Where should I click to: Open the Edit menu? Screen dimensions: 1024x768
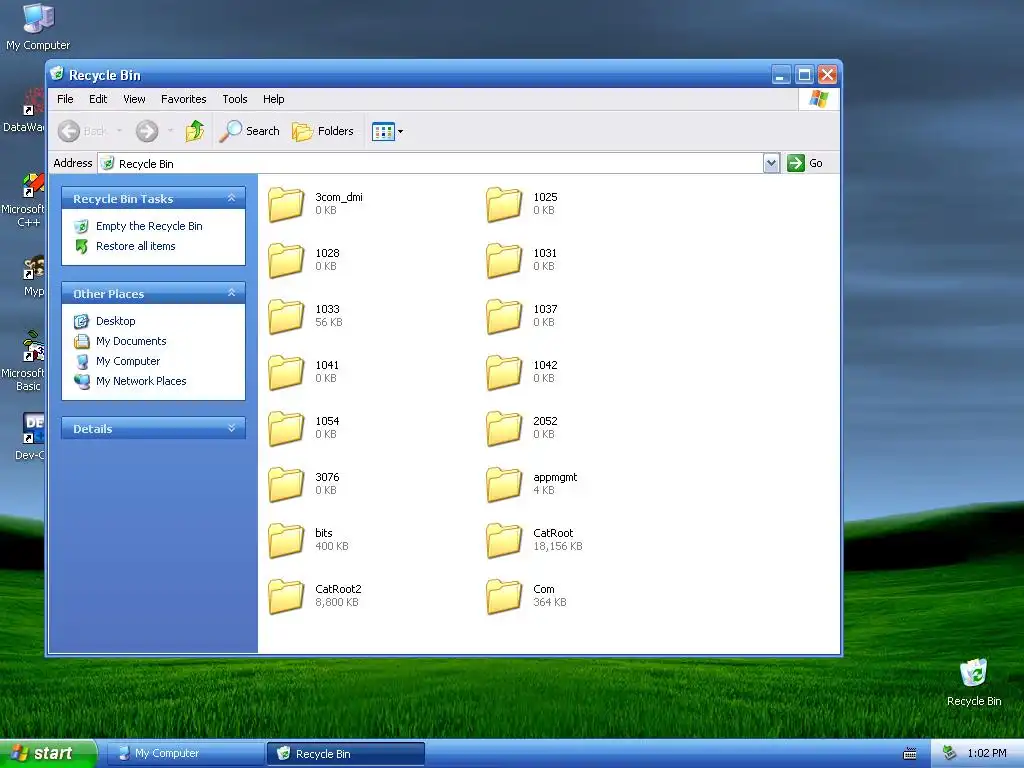pos(98,99)
